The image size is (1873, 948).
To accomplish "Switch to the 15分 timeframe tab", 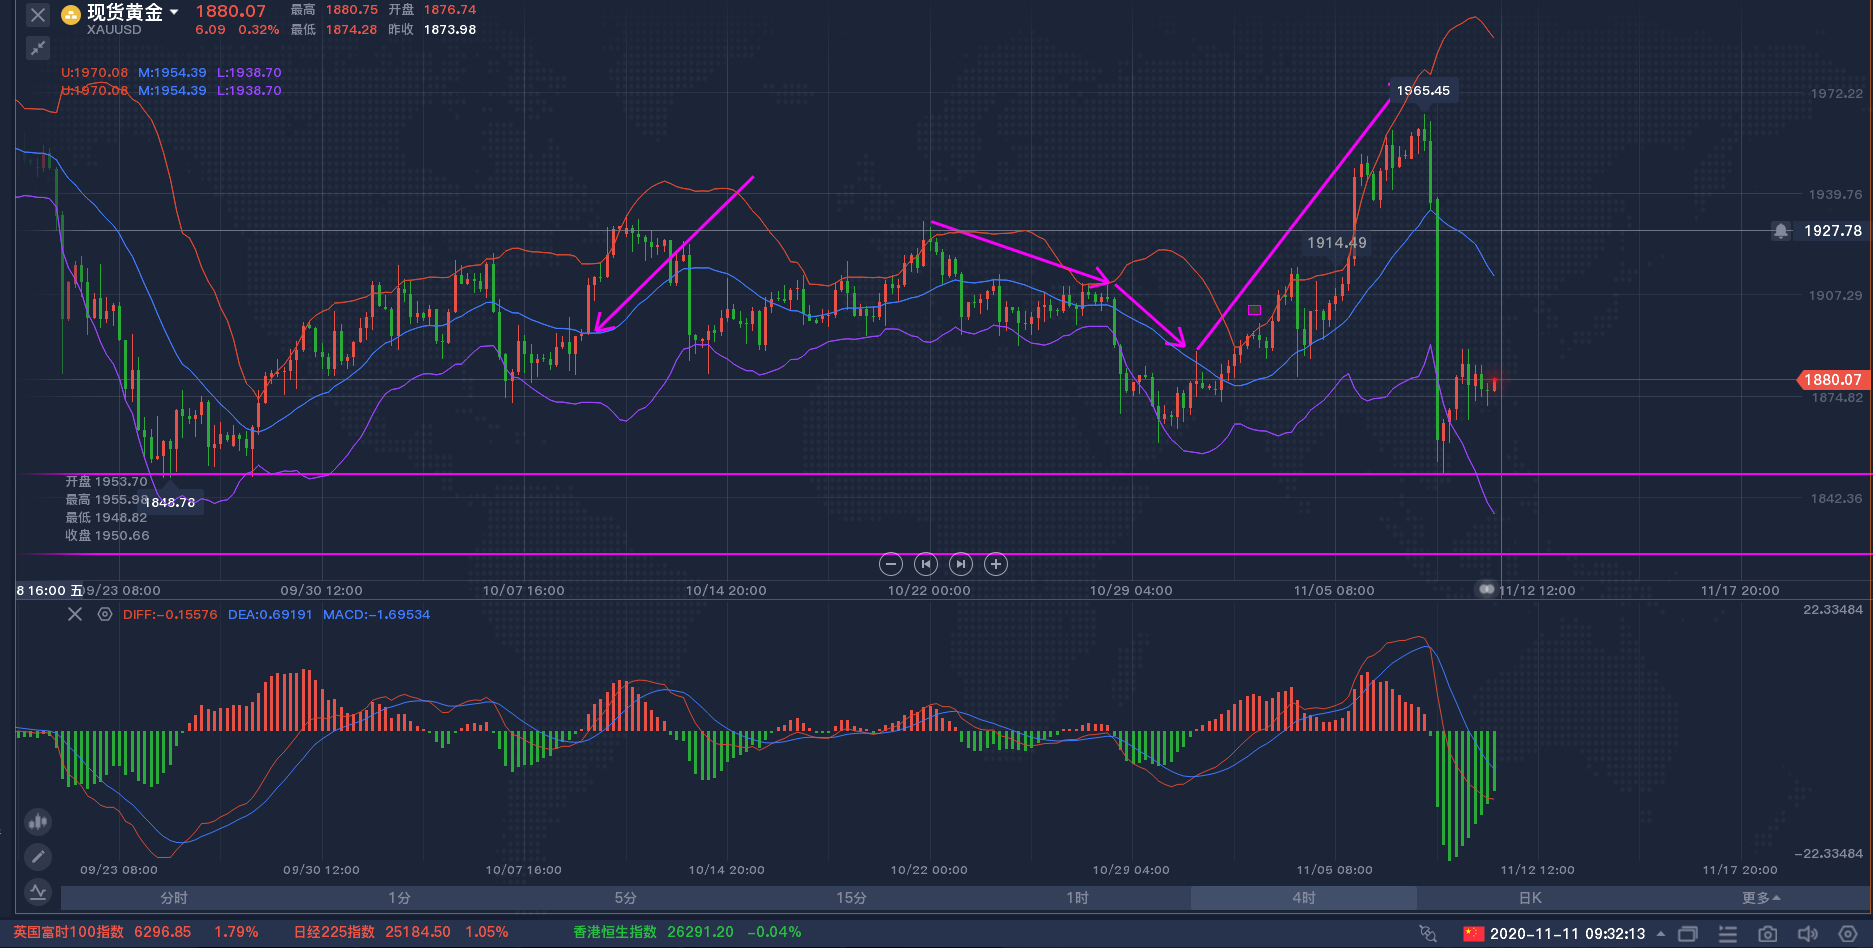I will coord(852,898).
